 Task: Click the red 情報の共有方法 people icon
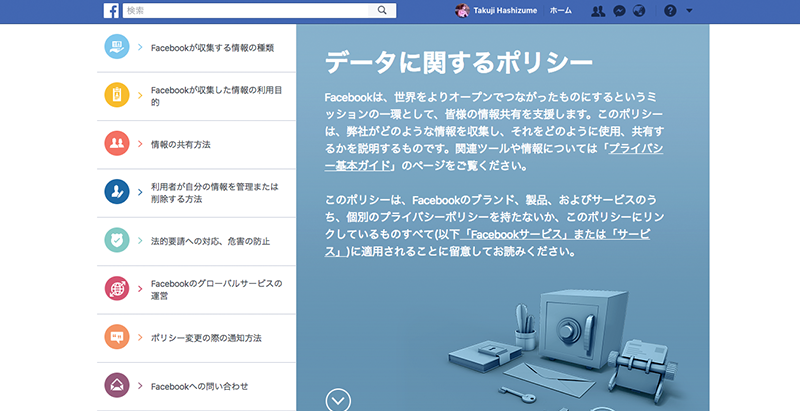pyautogui.click(x=117, y=143)
